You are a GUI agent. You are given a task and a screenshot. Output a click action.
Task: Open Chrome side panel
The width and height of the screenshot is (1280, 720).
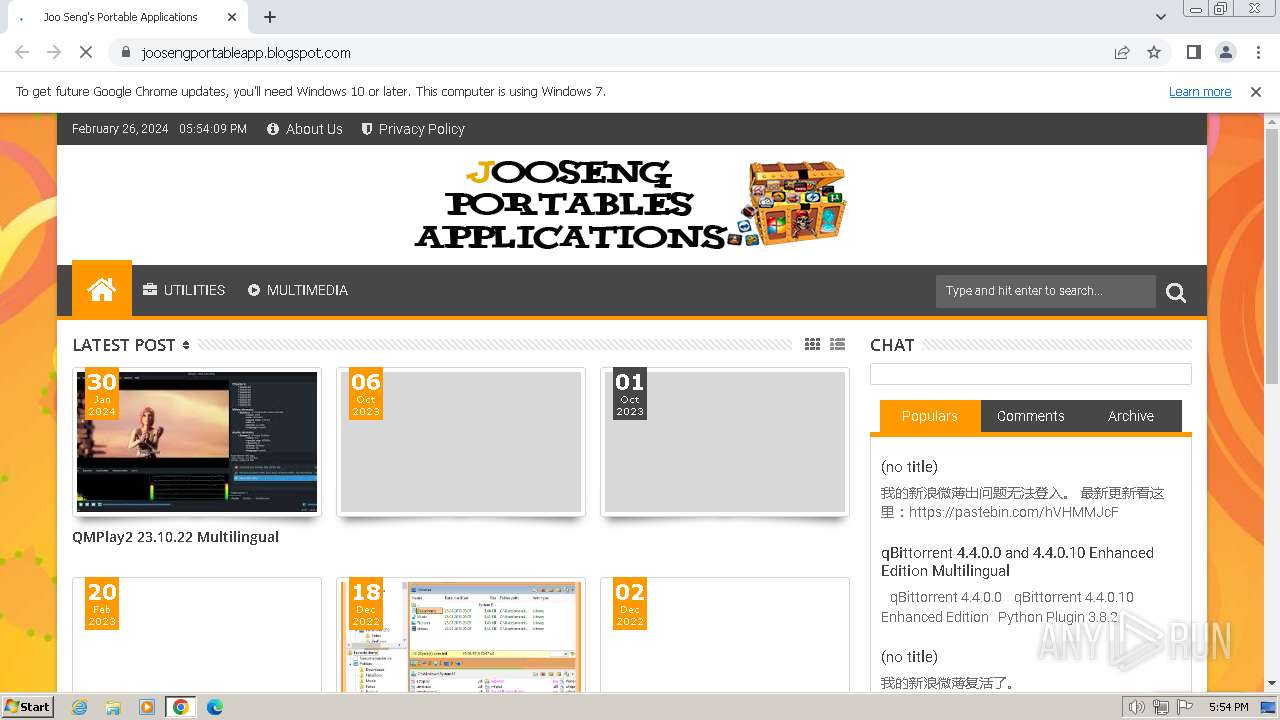tap(1194, 53)
